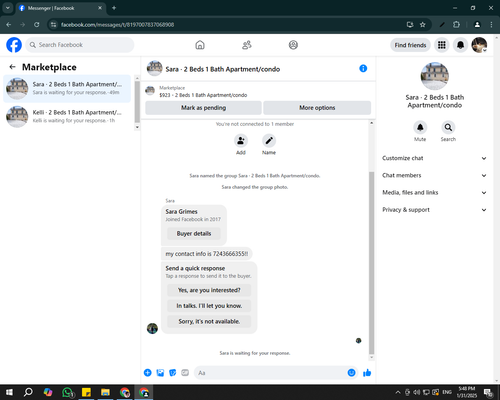Open File Explorer from taskbar

[105, 392]
